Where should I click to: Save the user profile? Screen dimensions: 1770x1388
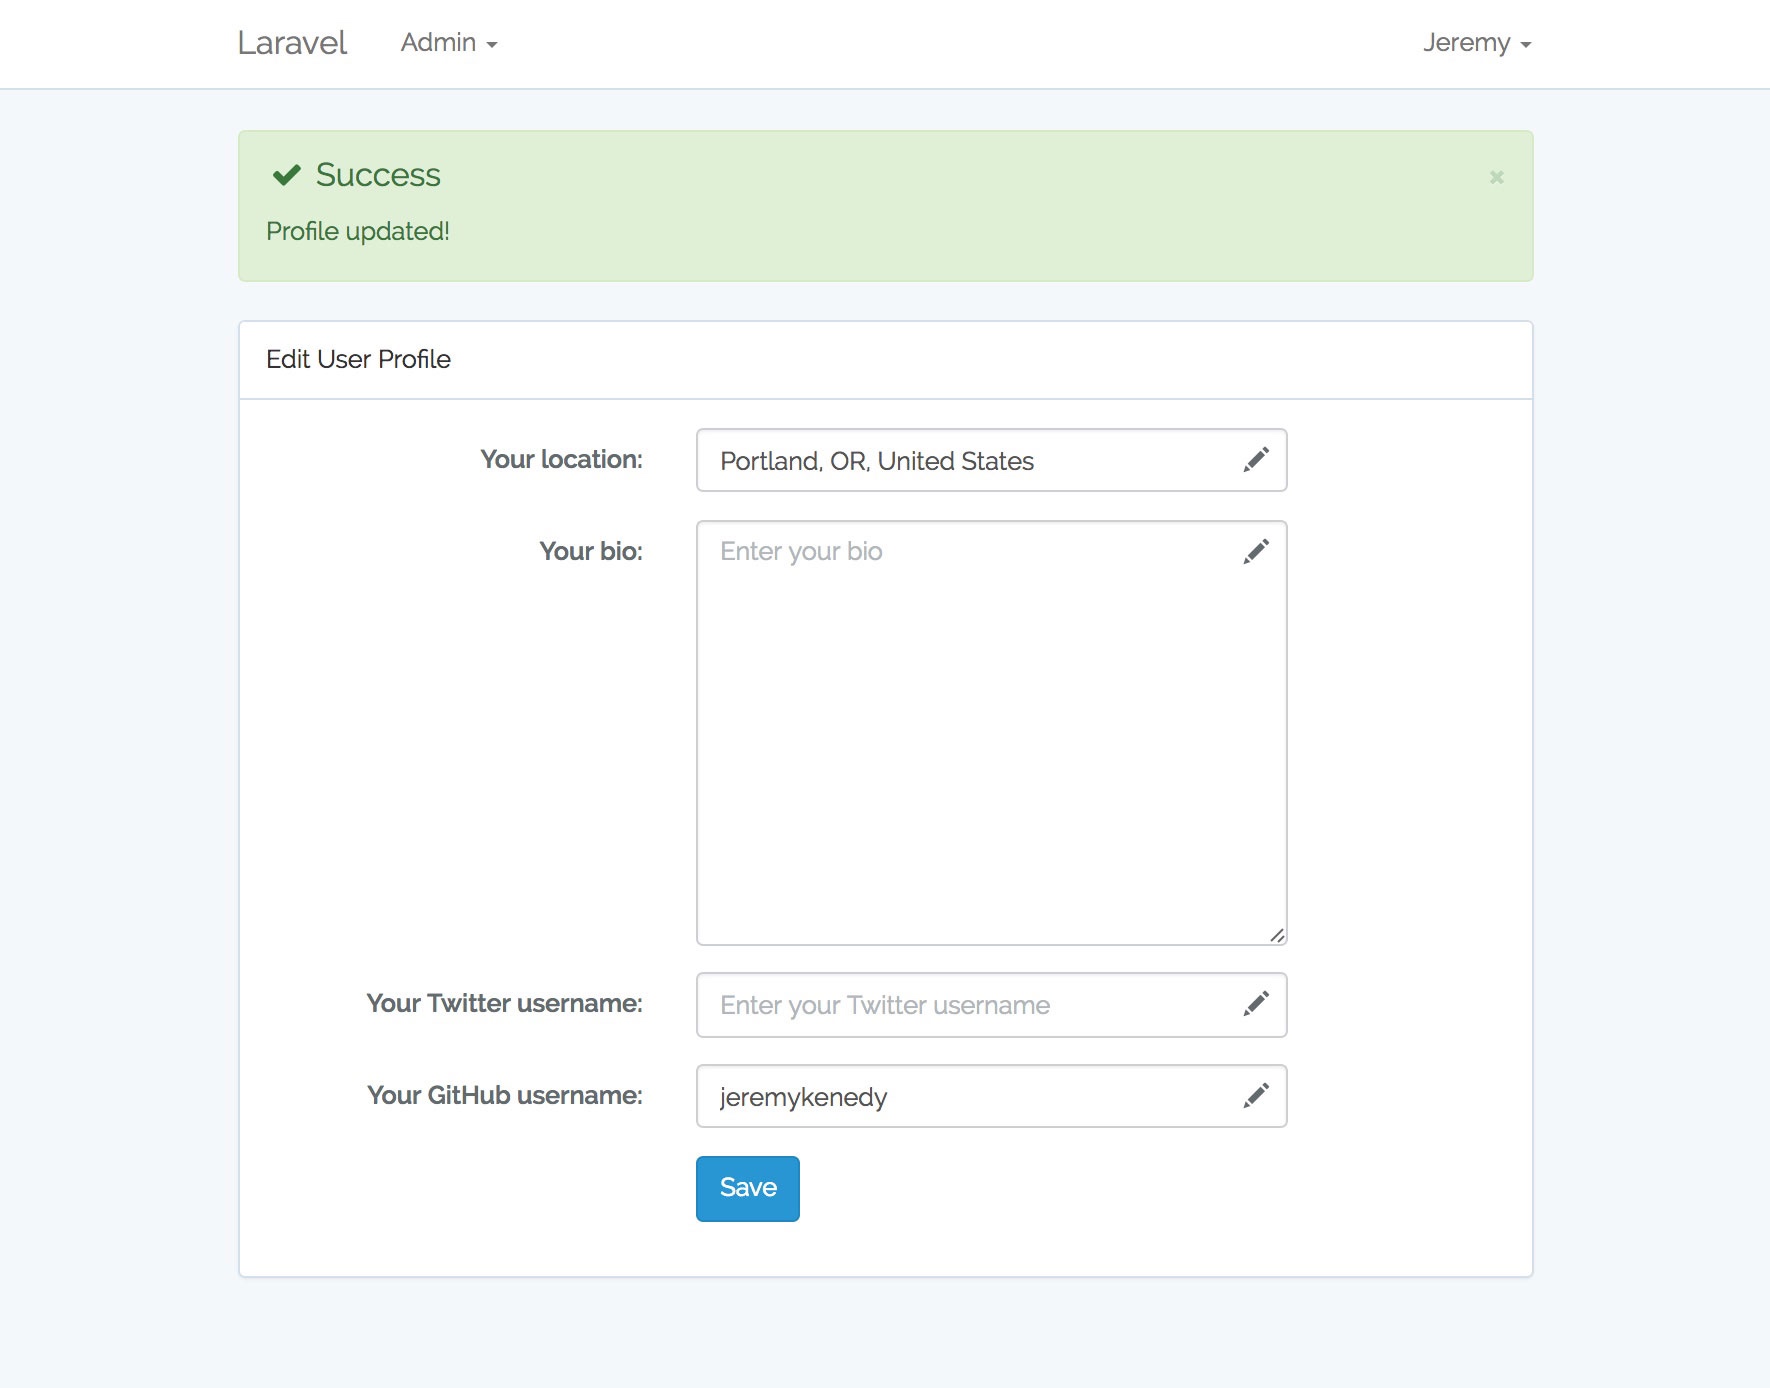tap(748, 1188)
